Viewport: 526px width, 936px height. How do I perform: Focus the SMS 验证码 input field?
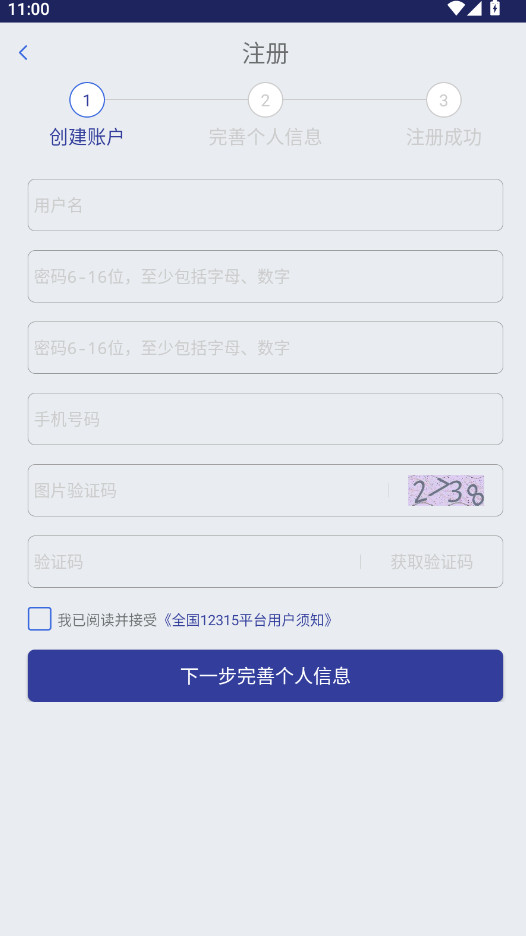(x=194, y=562)
